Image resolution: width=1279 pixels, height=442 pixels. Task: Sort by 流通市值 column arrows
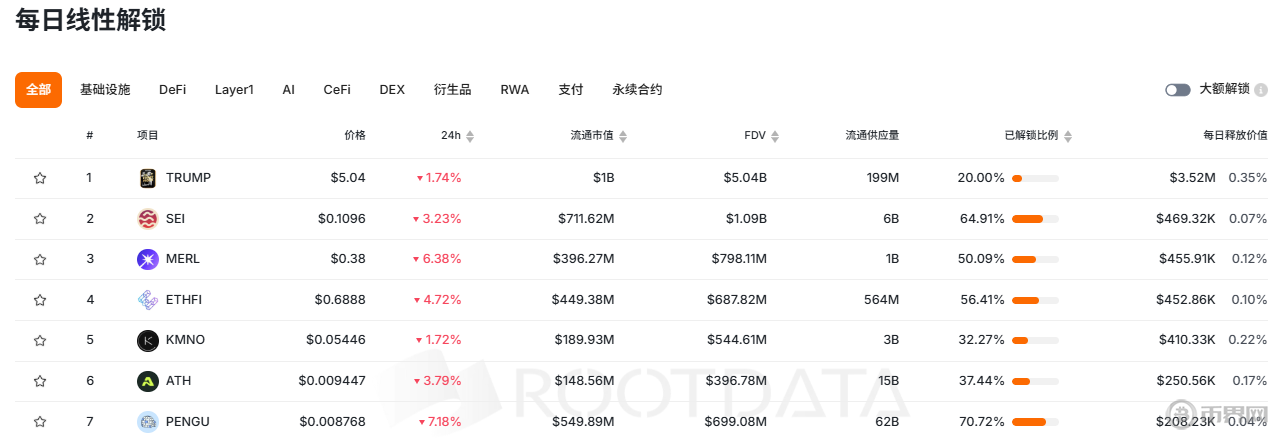pos(623,136)
